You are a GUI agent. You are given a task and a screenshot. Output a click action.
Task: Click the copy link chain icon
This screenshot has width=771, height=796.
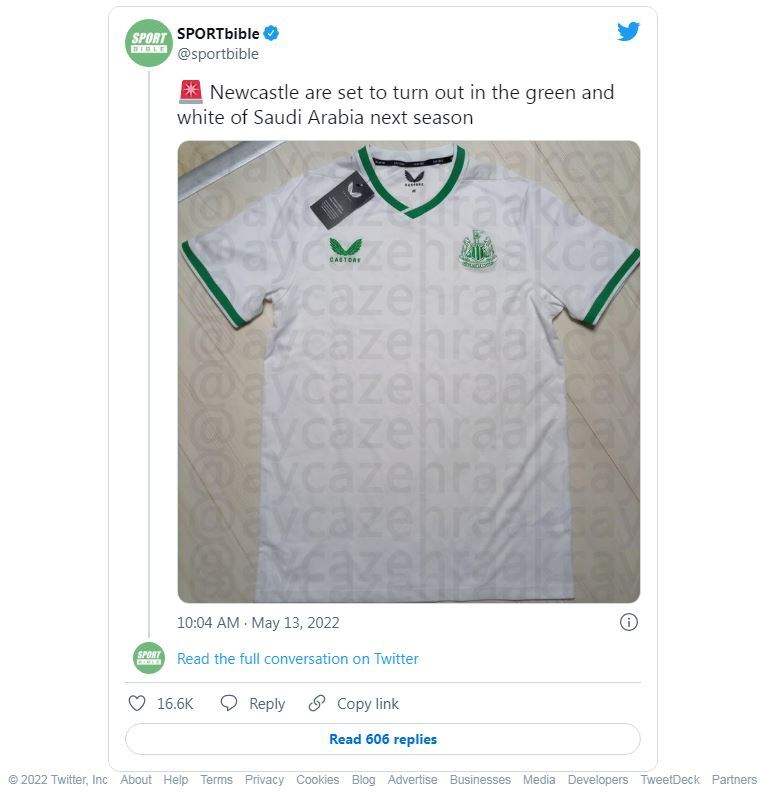click(x=317, y=704)
